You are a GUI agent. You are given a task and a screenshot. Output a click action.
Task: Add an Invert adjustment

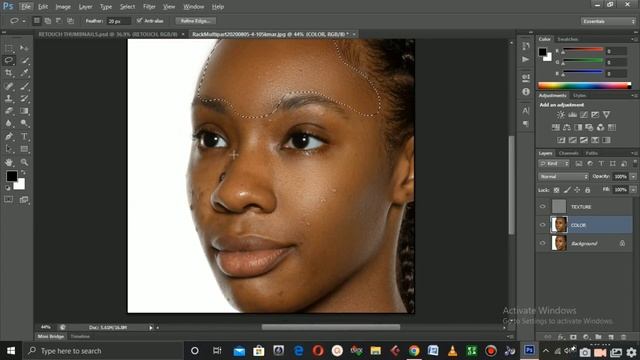[562, 140]
